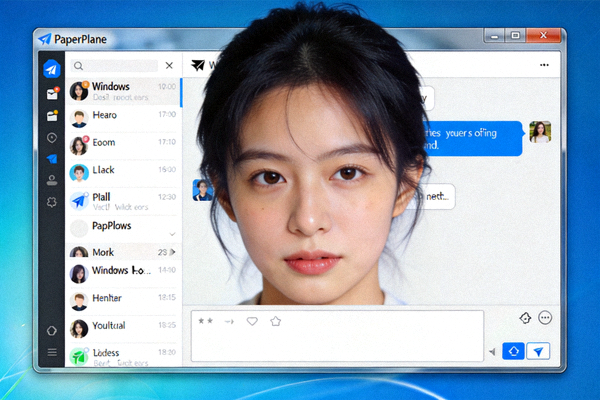The height and width of the screenshot is (400, 600).
Task: Click the avatar beside the incoming message
Action: tap(202, 190)
